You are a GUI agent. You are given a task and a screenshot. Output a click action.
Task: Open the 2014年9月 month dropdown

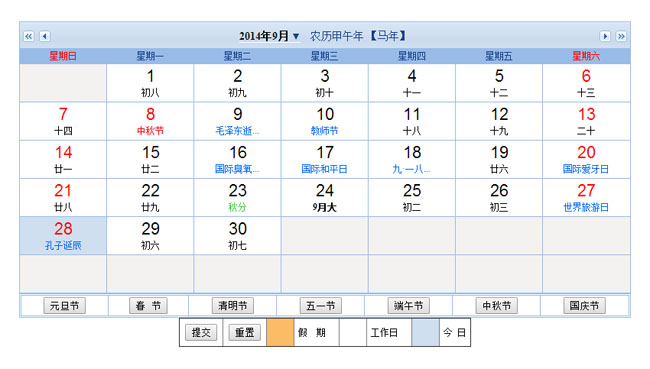pos(269,36)
